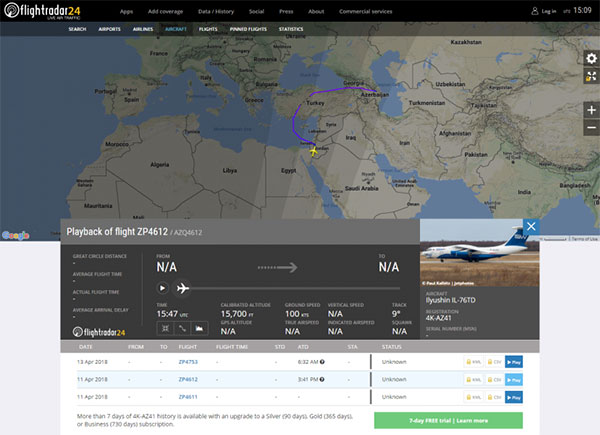This screenshot has width=600, height=435.
Task: Open the Statistics tab
Action: [291, 29]
